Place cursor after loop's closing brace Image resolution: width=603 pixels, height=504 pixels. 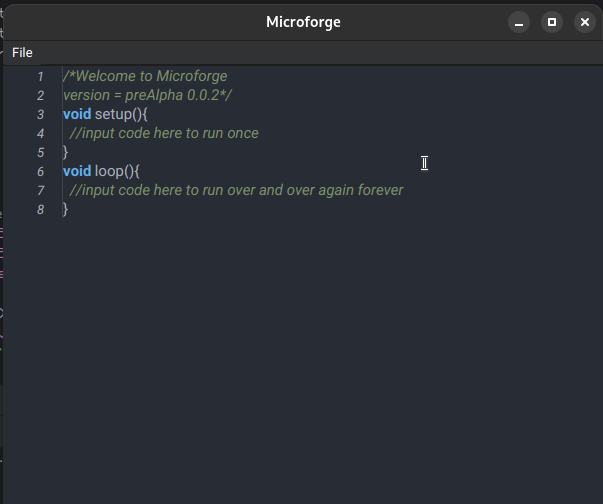pyautogui.click(x=69, y=209)
